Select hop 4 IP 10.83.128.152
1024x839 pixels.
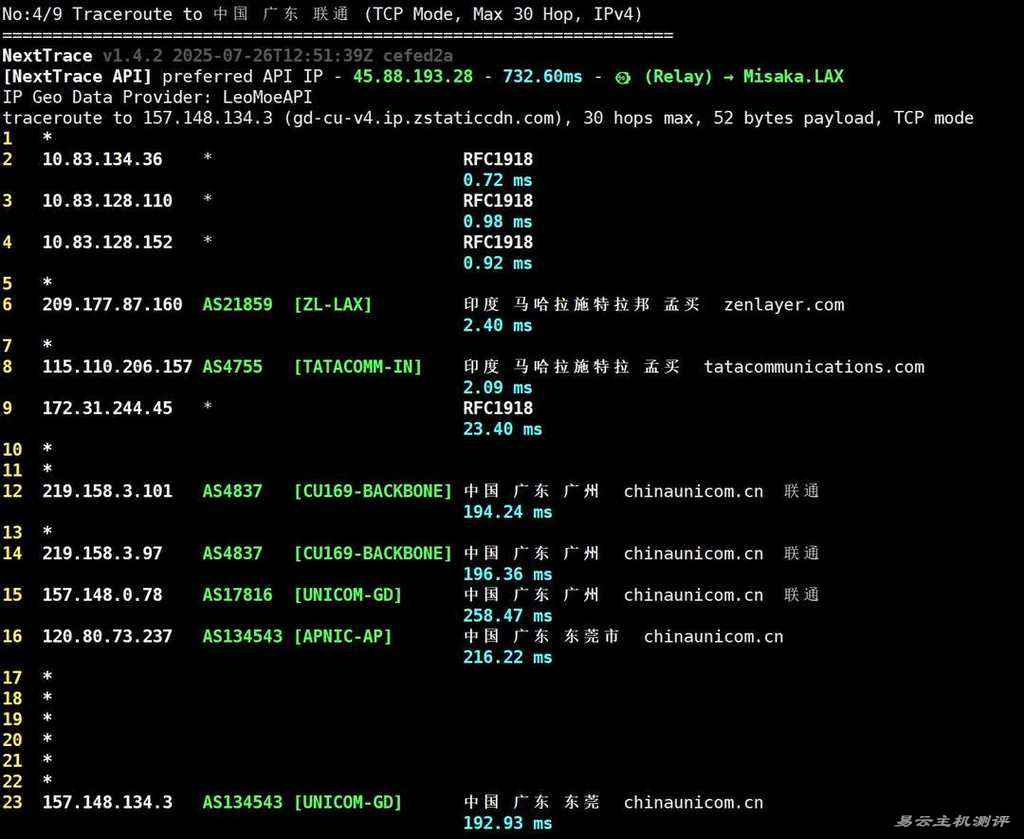pos(107,242)
